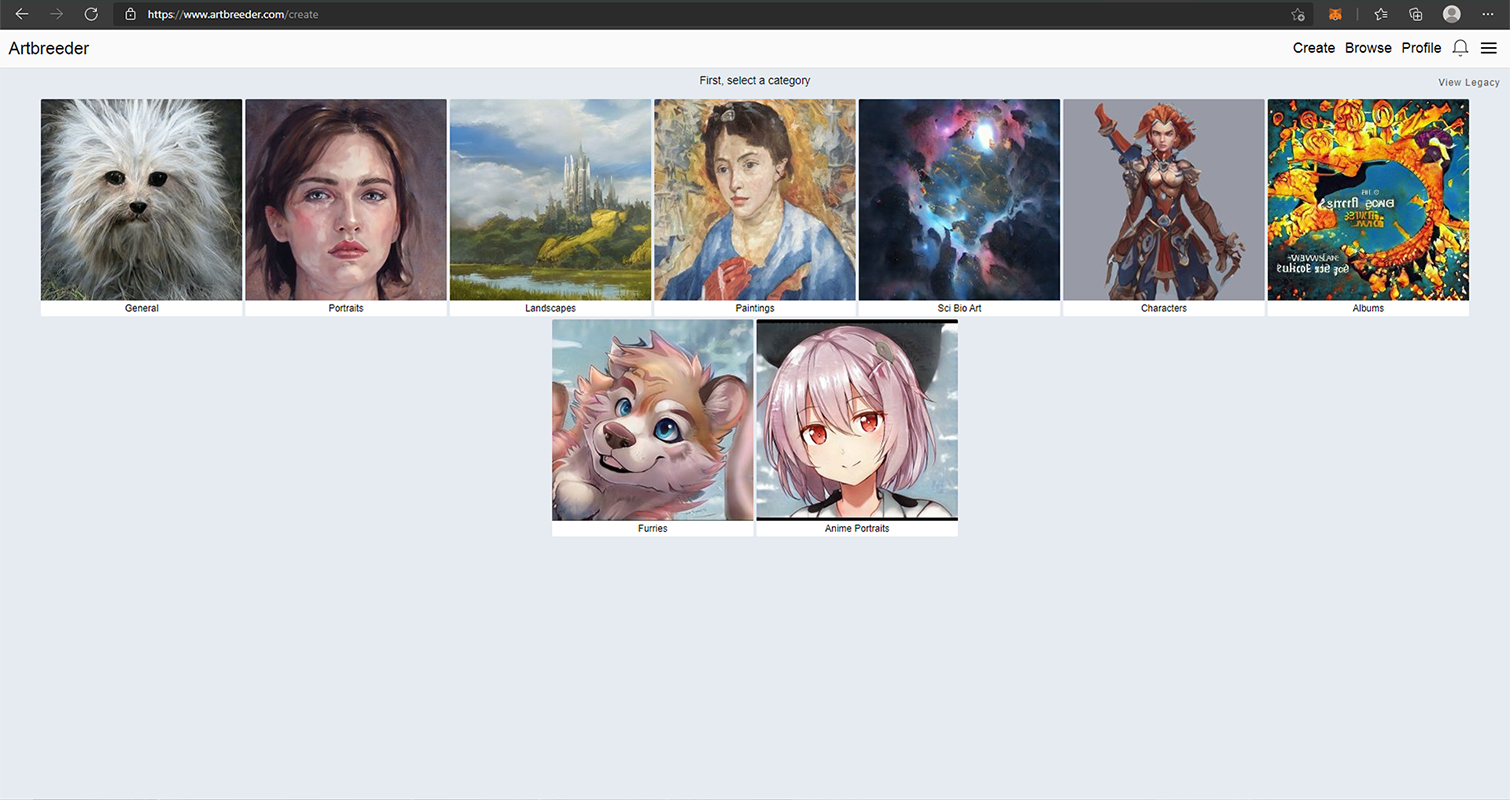Select the Portraits category

point(346,200)
